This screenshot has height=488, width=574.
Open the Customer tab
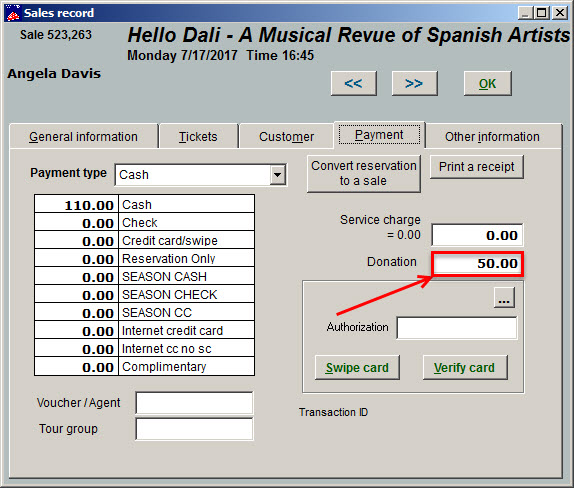[286, 137]
